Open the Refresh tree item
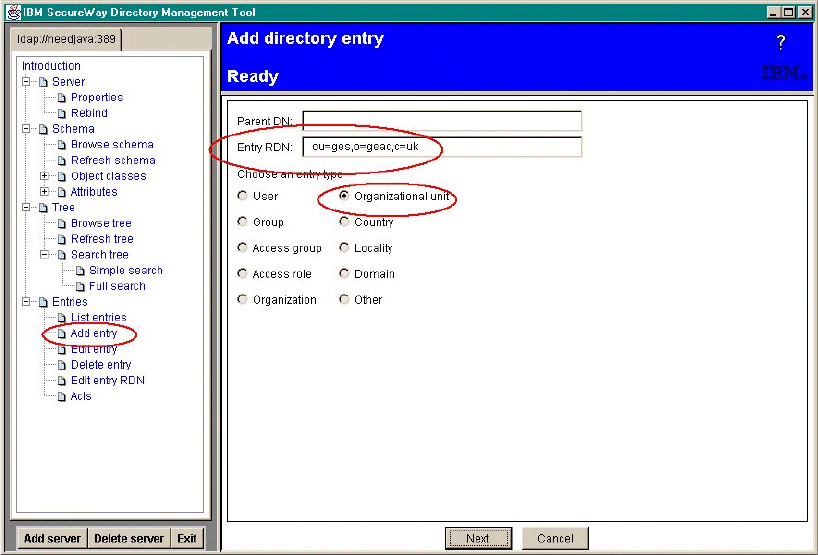 pos(102,239)
